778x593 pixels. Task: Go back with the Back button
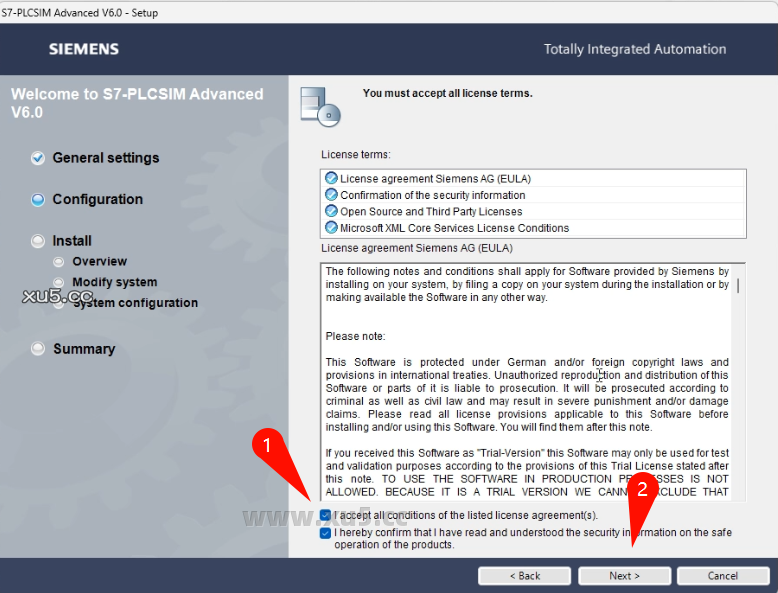tap(524, 576)
